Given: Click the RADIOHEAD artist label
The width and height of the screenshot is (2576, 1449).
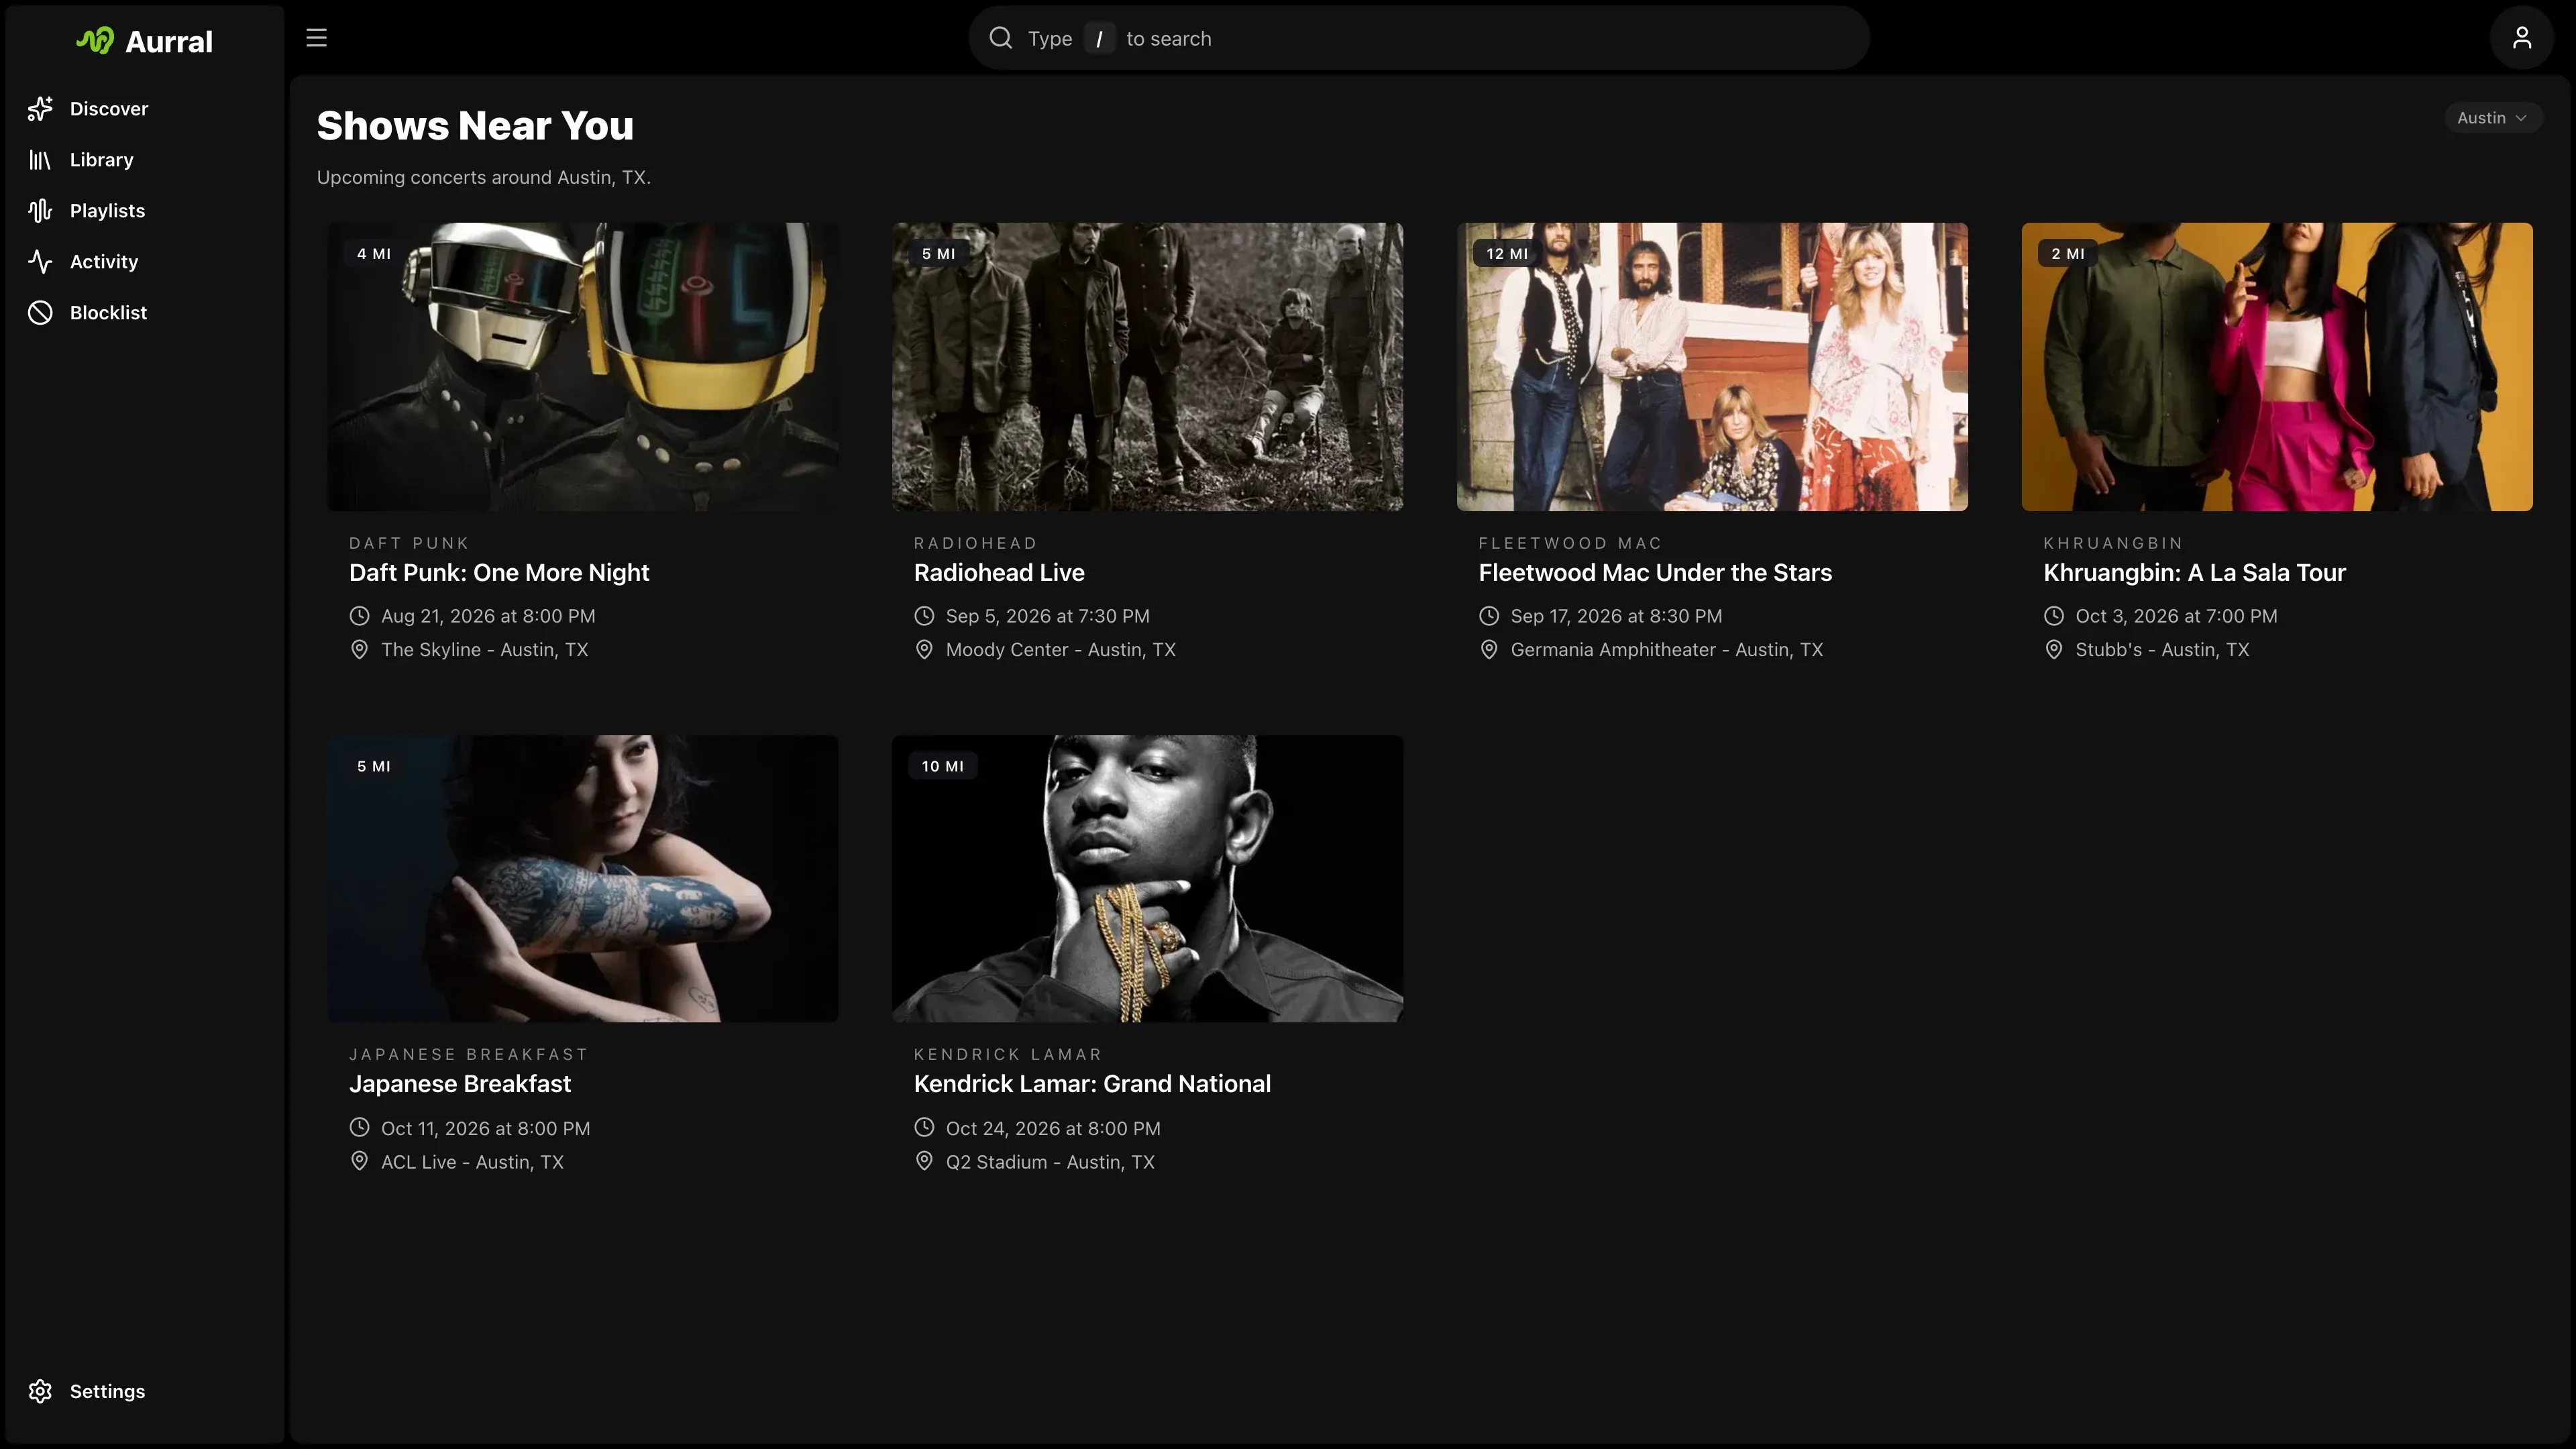Looking at the screenshot, I should (x=975, y=543).
